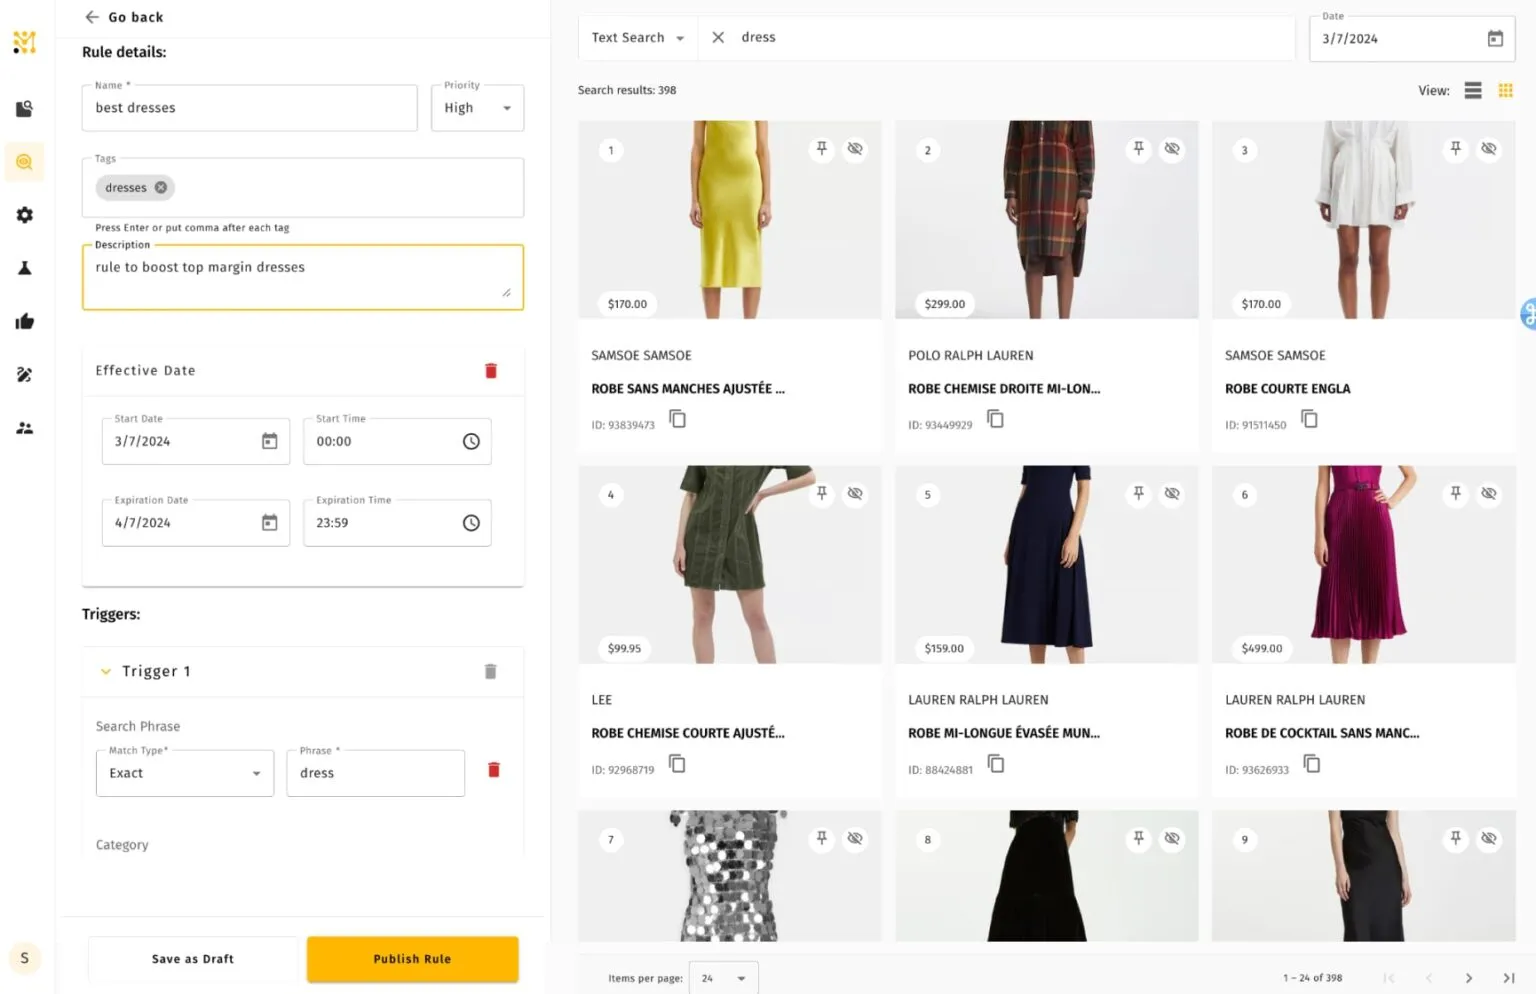Click the thumbs-up recommendations icon in sidebar

click(24, 321)
